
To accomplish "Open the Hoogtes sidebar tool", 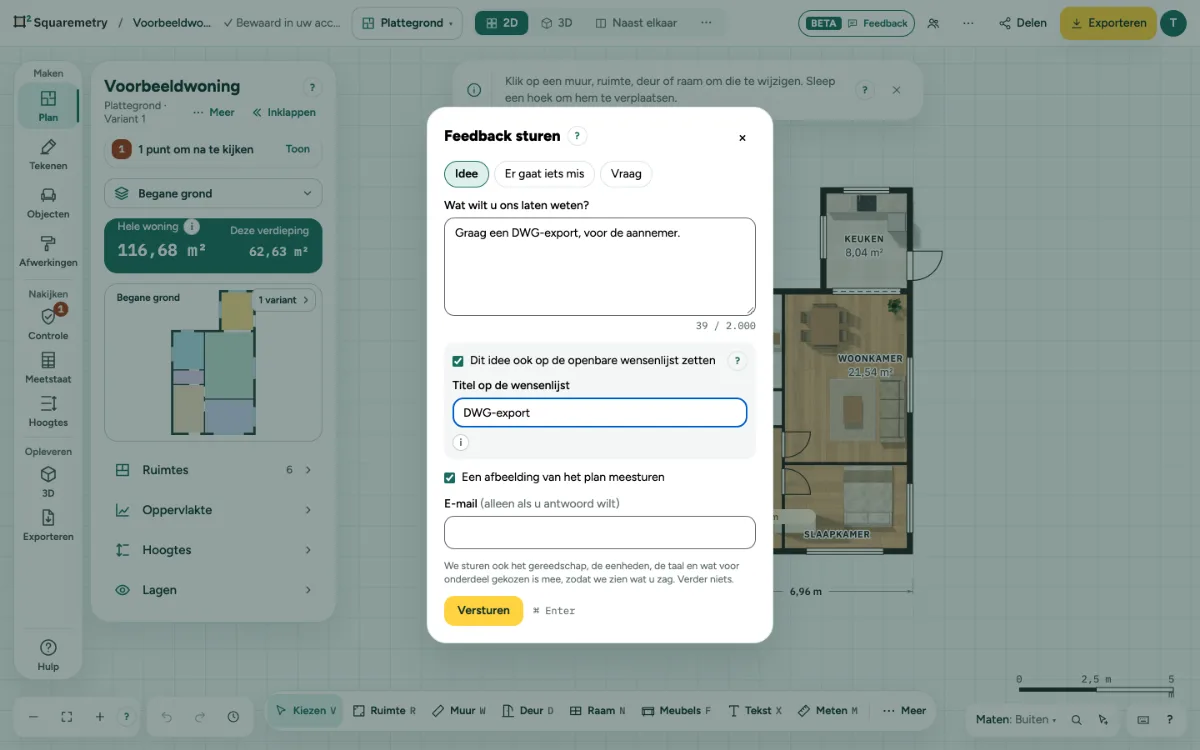I will (x=48, y=410).
